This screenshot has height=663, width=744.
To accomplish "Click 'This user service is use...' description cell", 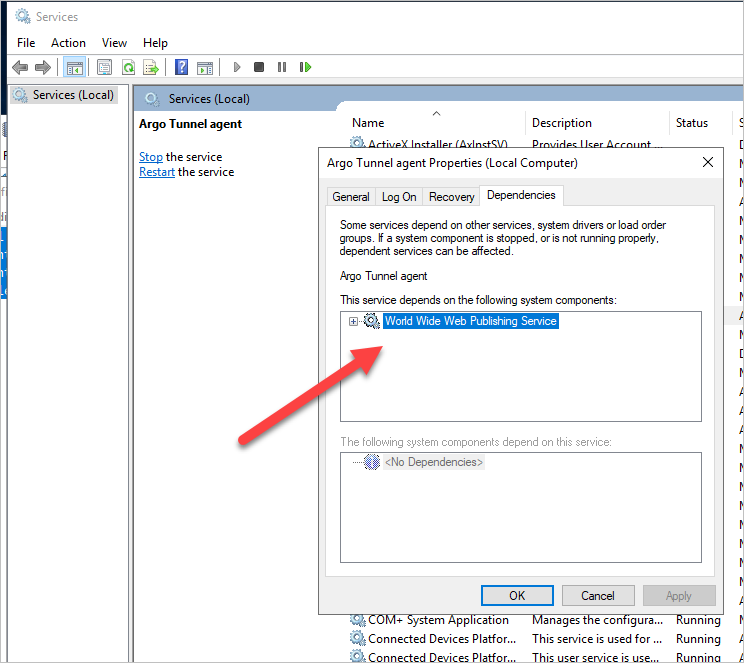I will [x=595, y=657].
